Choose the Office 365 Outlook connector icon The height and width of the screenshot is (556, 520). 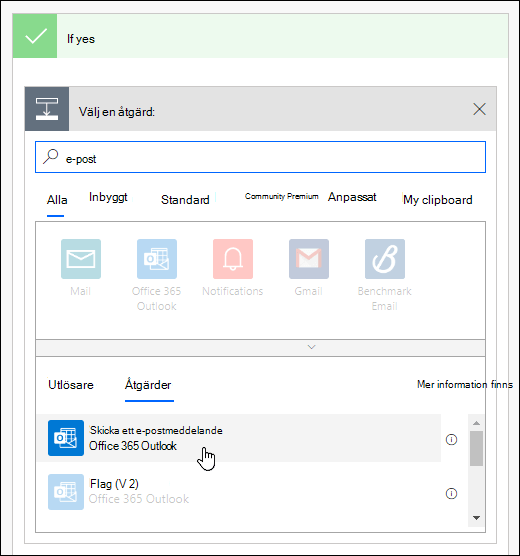coord(157,259)
